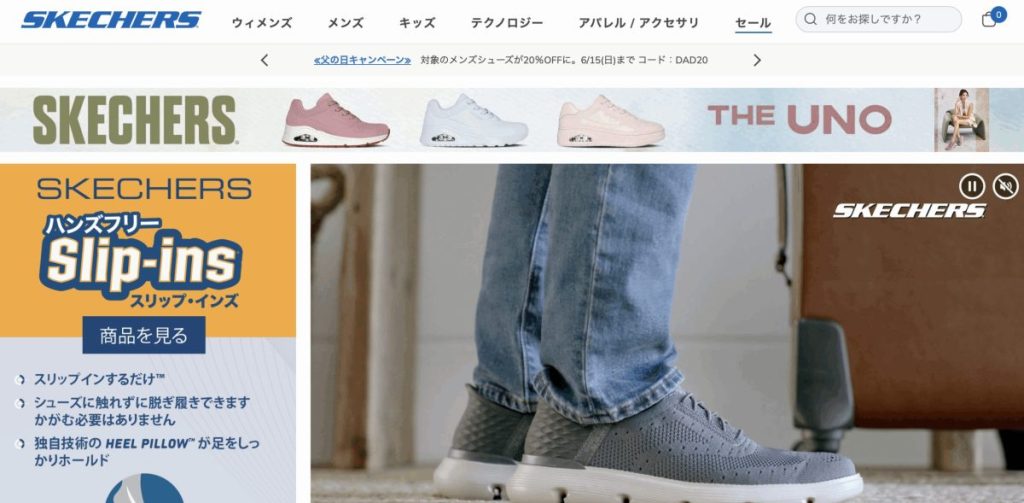Expand the テクノロジー navigation item

tap(507, 23)
